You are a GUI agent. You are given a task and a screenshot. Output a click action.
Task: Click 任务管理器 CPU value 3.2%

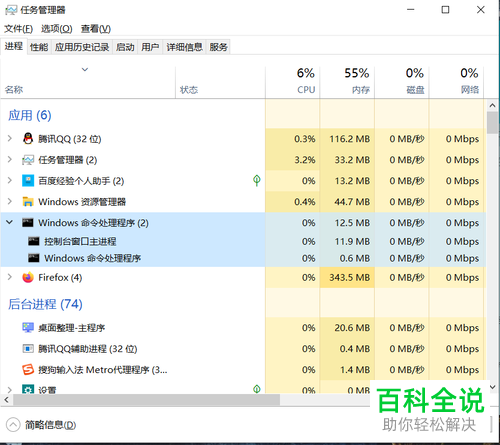pyautogui.click(x=305, y=160)
